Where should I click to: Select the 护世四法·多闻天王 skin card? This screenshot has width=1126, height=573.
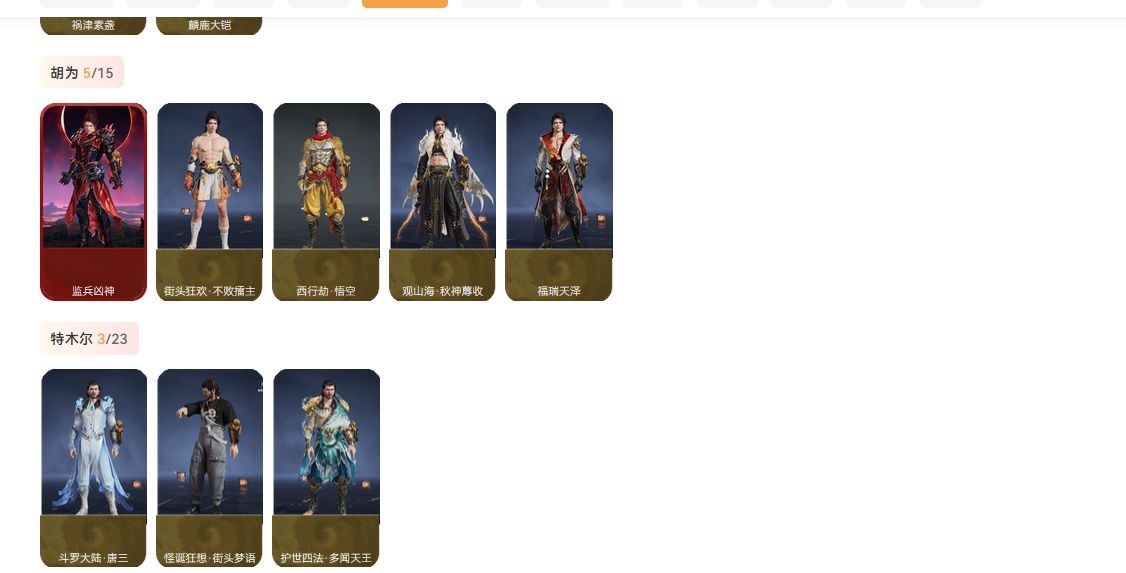[x=326, y=468]
